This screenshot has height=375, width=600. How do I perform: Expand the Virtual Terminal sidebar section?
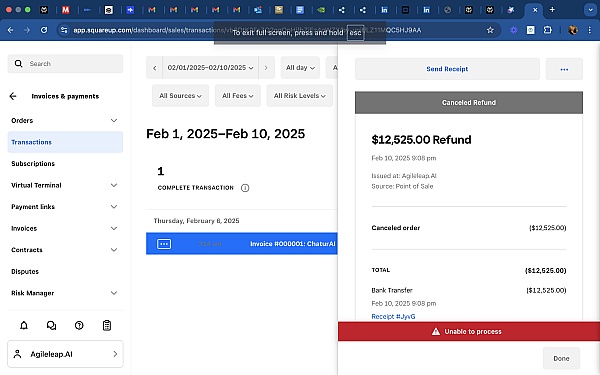click(65, 185)
